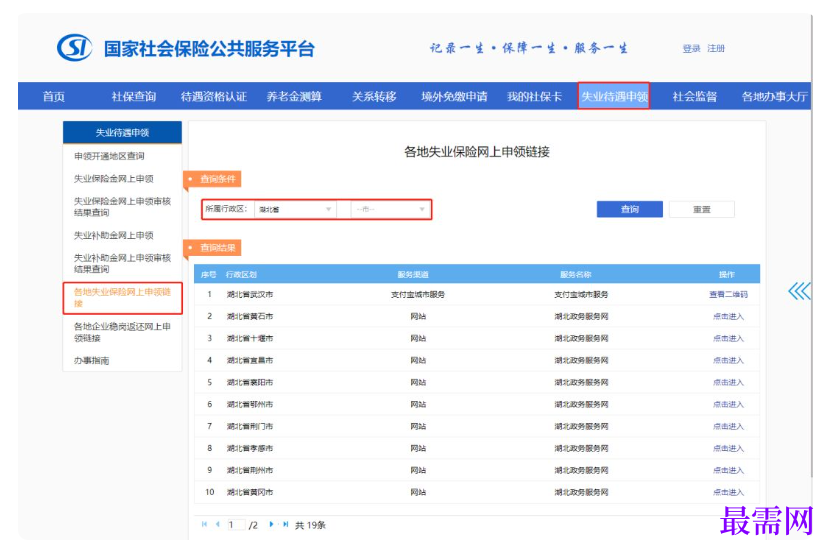Viewport: 832px width, 552px height.
Task: Open 失业保险金网上申领 sidebar item
Action: [114, 179]
